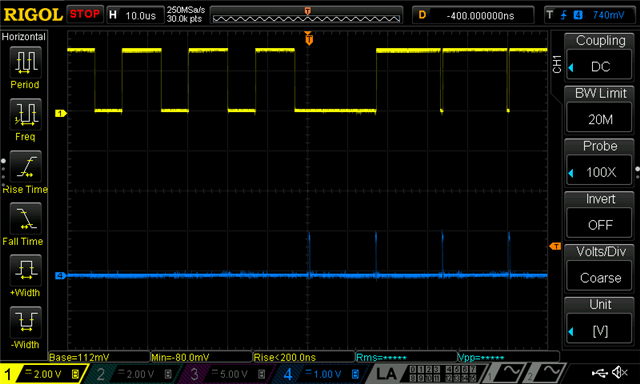Select the Freq measurement icon
The image size is (640, 384).
[25, 114]
